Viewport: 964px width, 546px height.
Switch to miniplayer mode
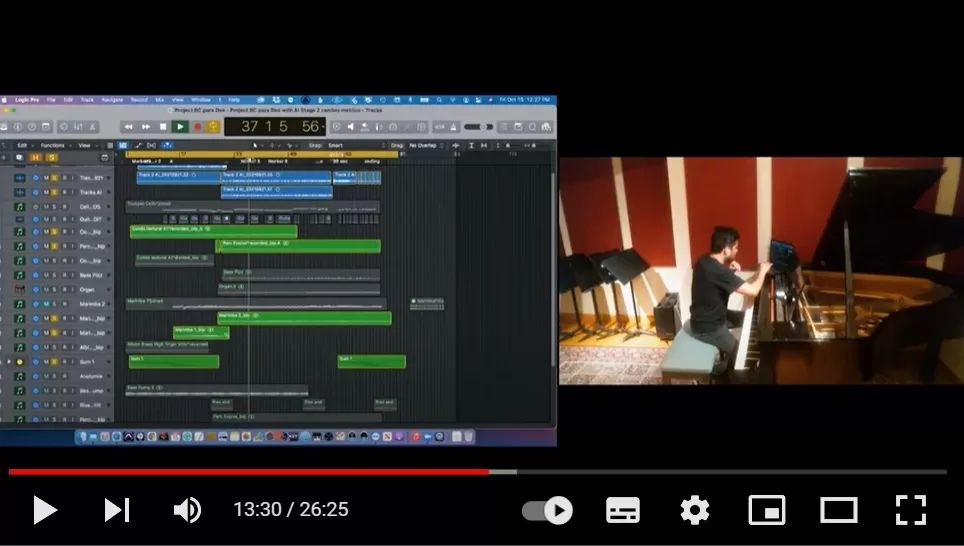[x=767, y=510]
